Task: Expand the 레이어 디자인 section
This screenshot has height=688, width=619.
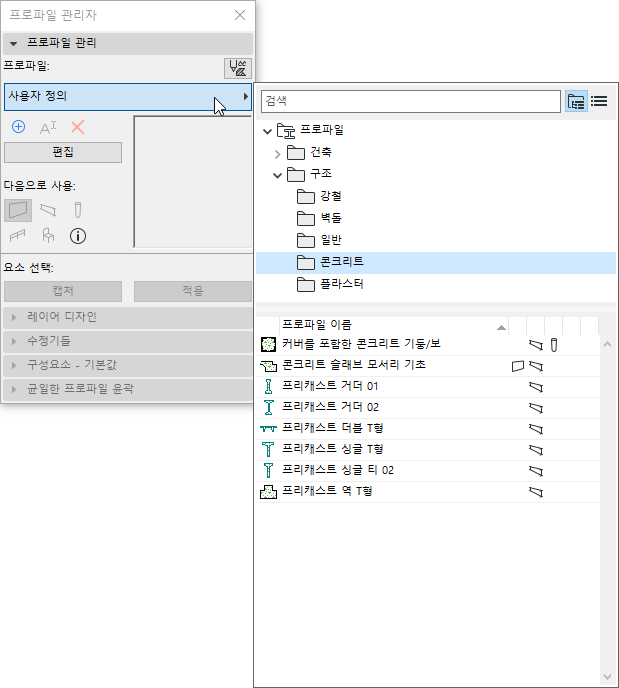Action: [128, 317]
